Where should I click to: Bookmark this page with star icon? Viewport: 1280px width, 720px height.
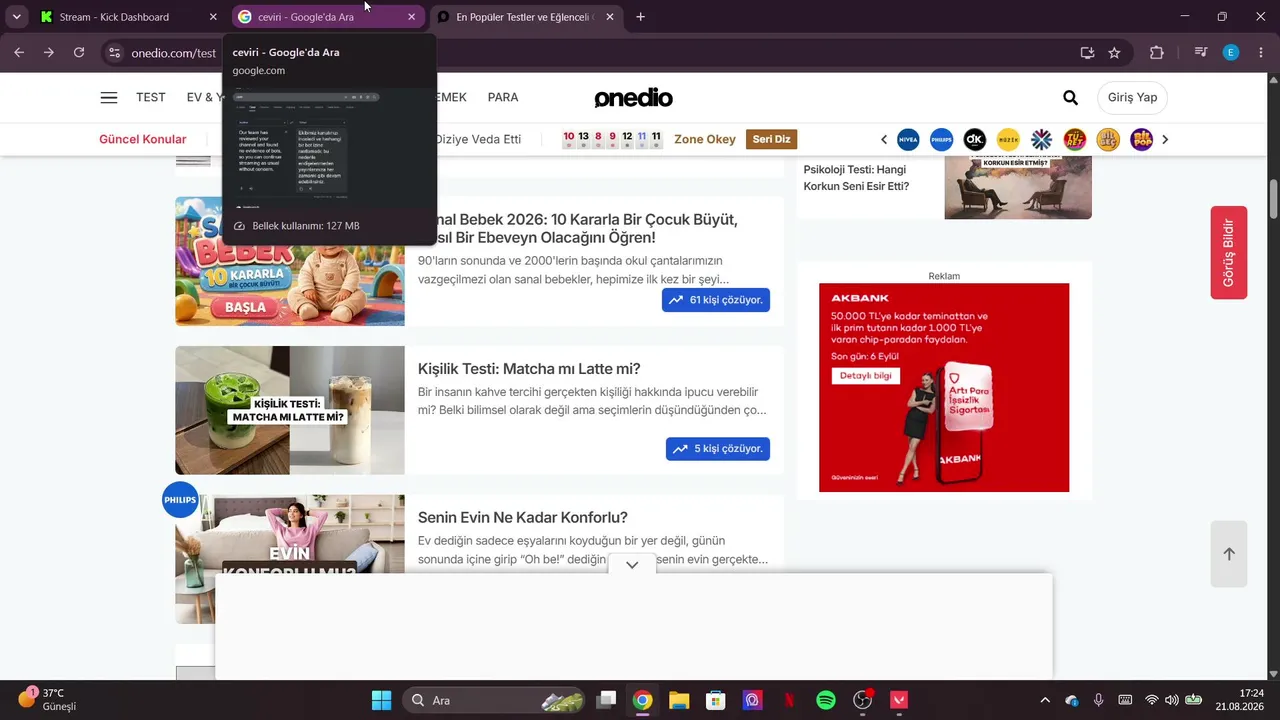point(1114,53)
